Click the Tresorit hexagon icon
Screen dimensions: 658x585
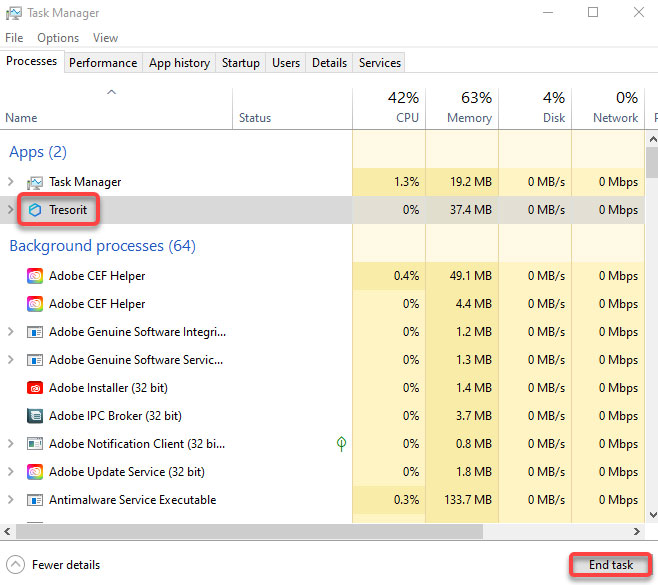[35, 210]
